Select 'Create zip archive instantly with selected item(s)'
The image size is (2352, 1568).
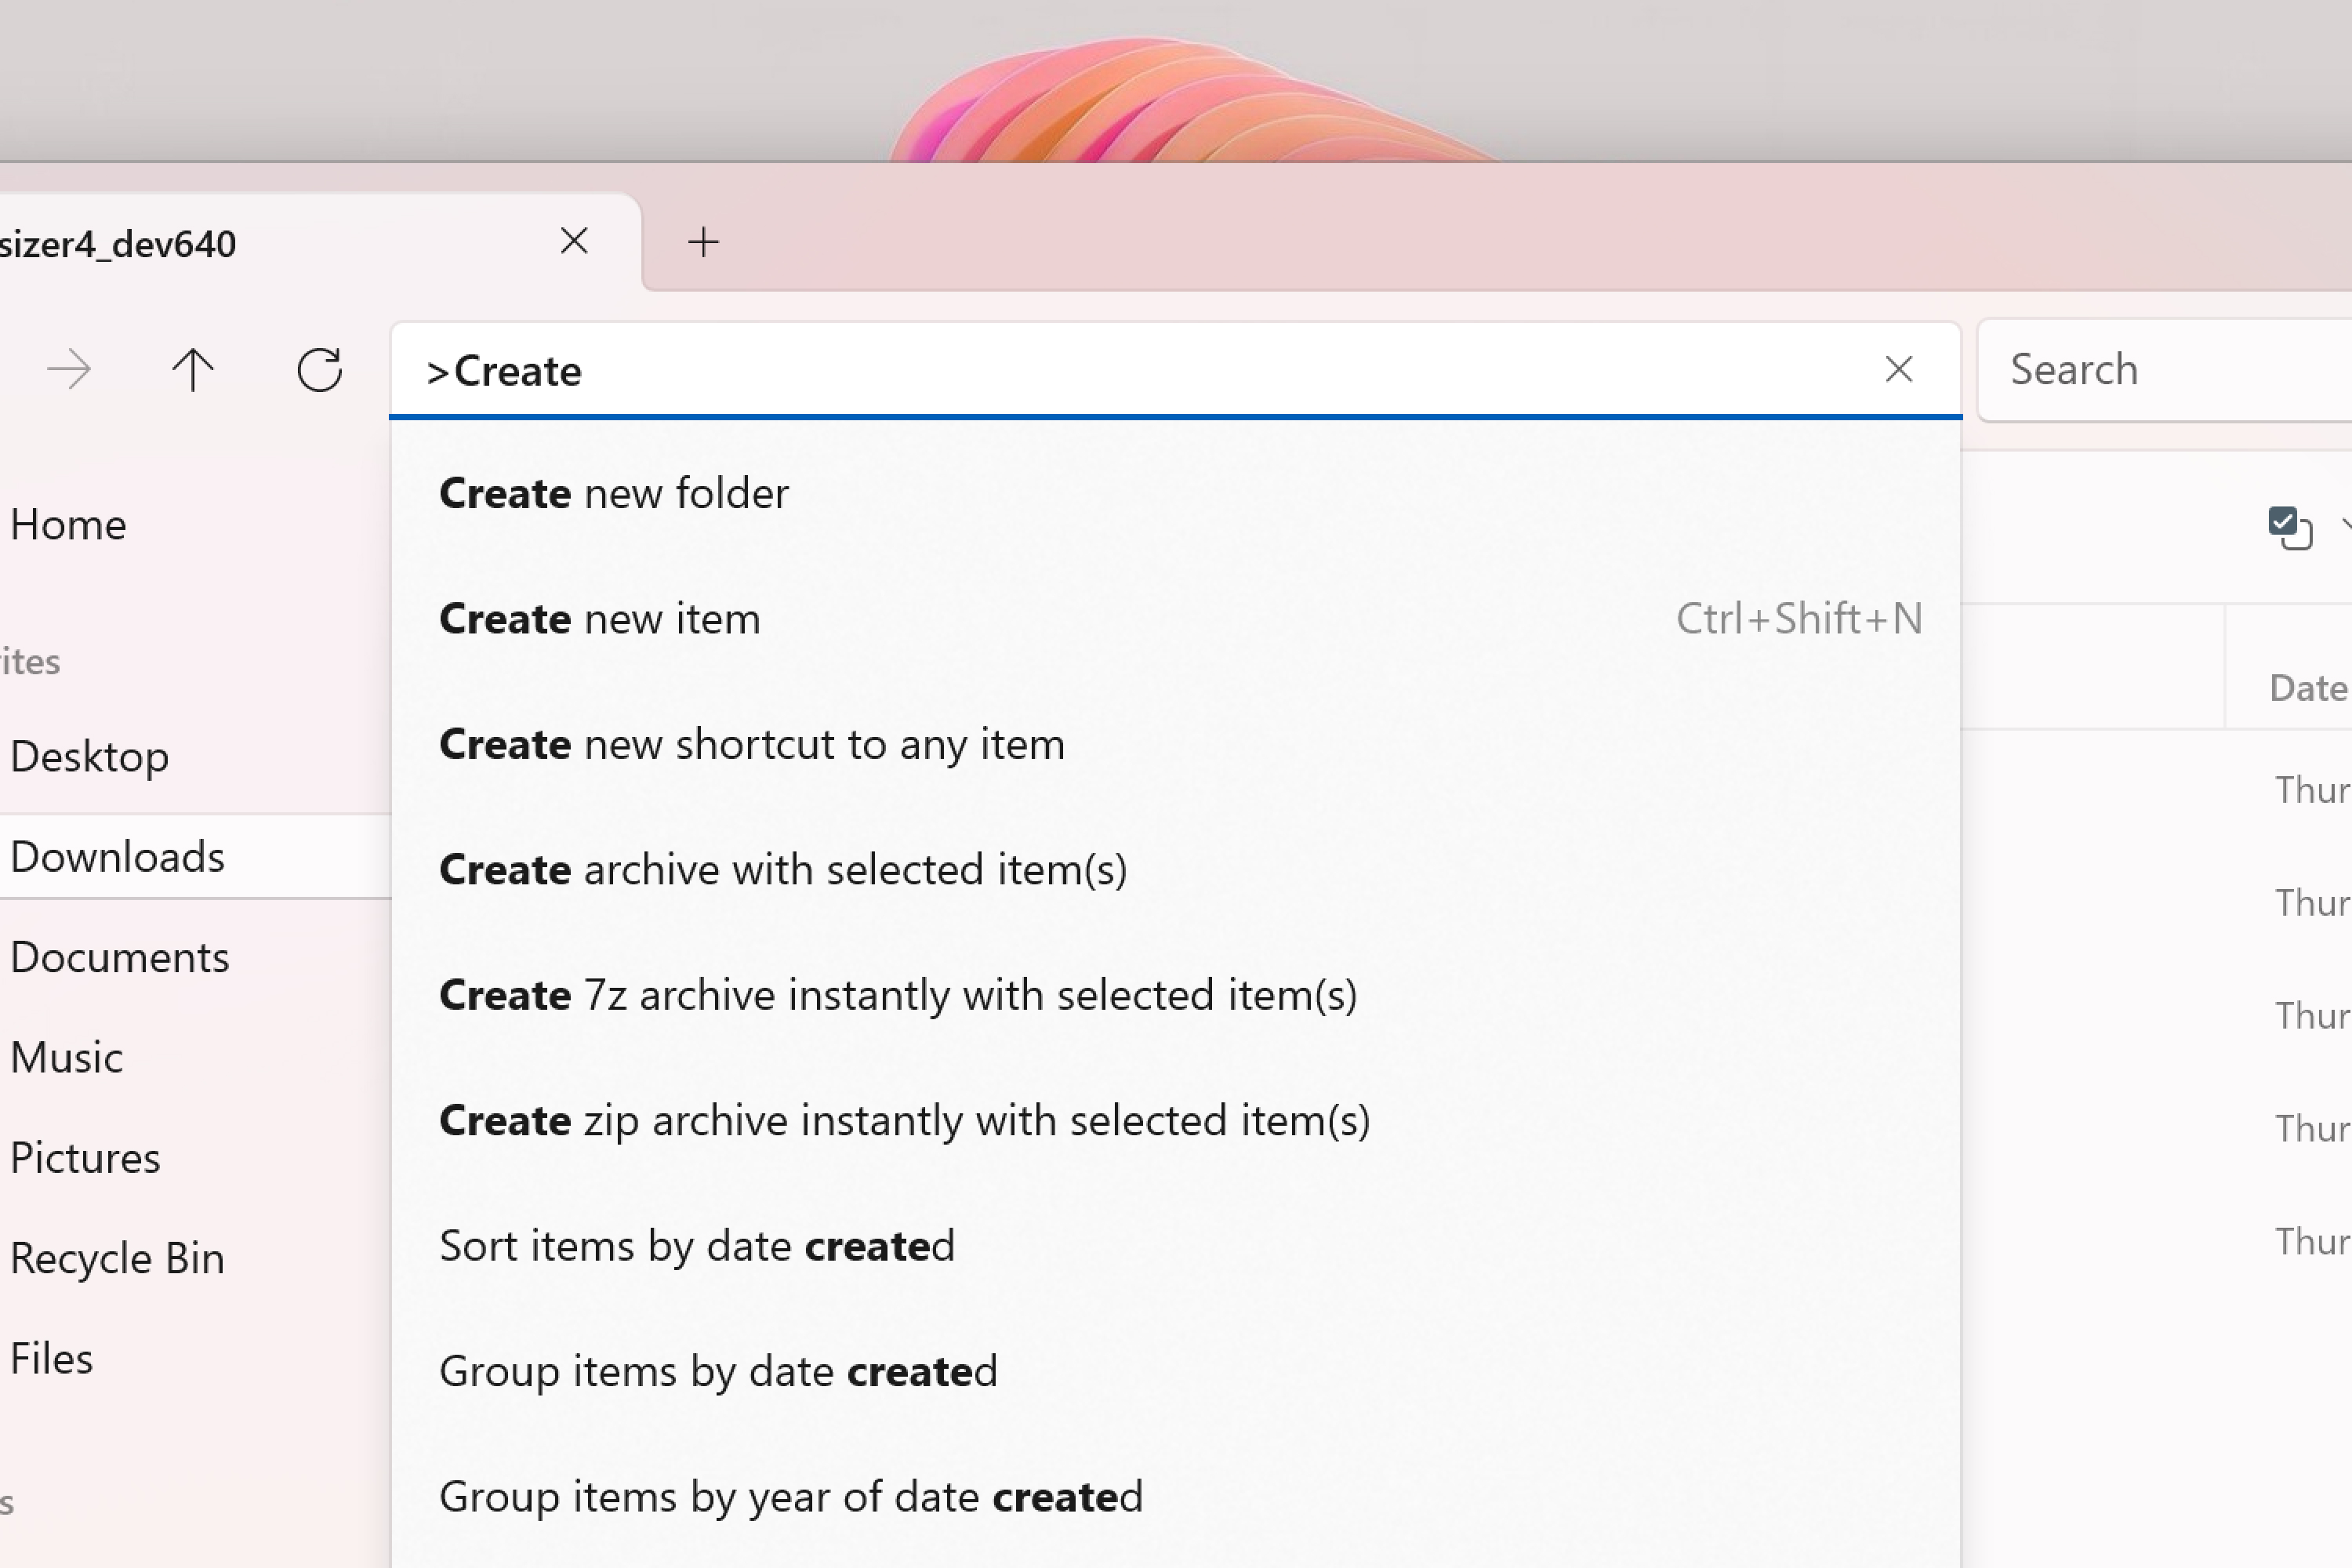(x=903, y=1116)
